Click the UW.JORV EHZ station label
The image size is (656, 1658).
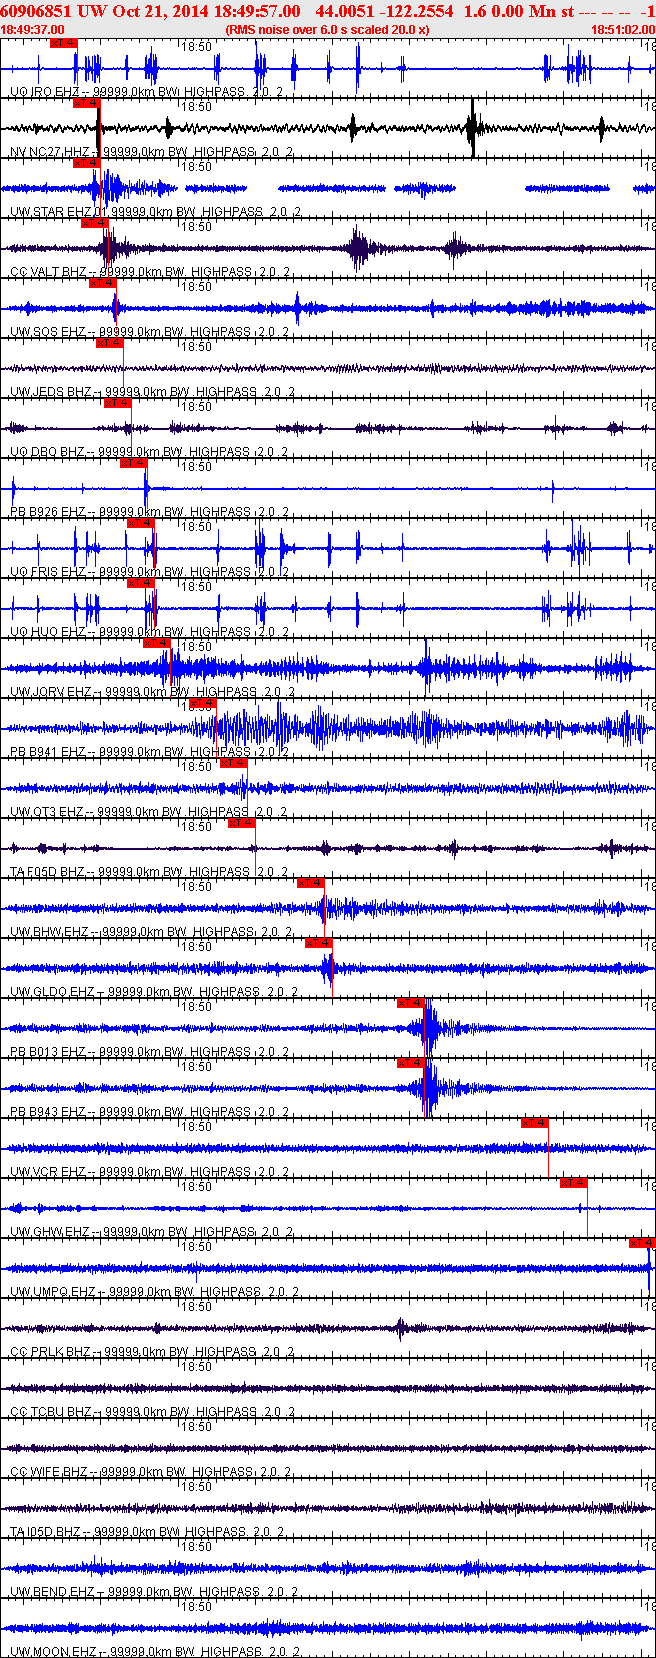[52, 692]
